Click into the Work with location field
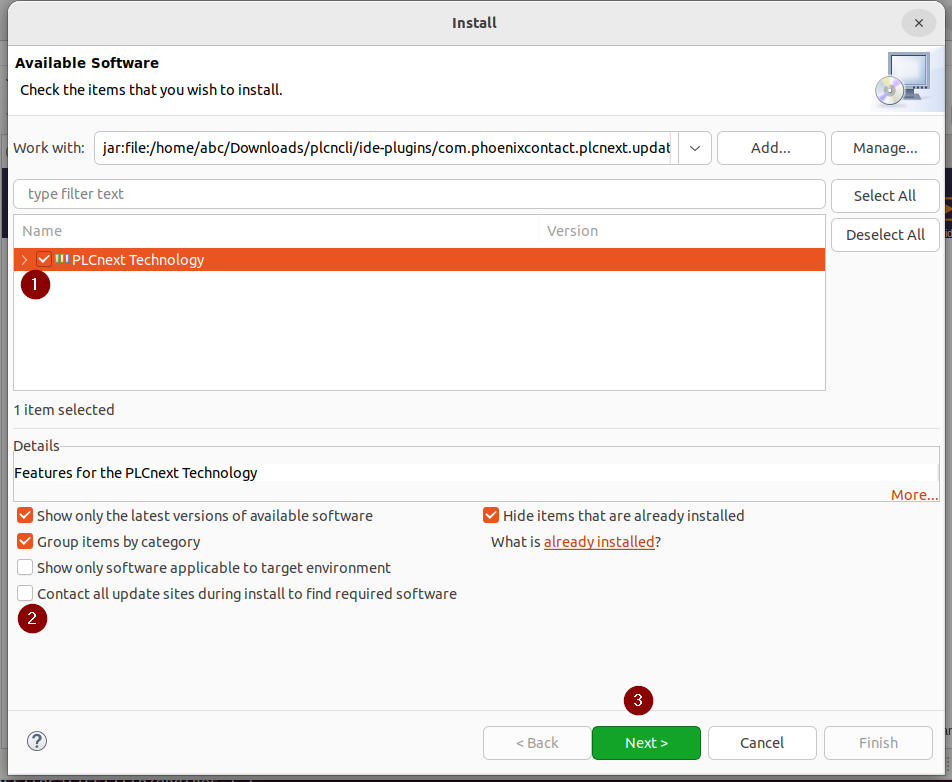This screenshot has height=782, width=952. [x=385, y=148]
